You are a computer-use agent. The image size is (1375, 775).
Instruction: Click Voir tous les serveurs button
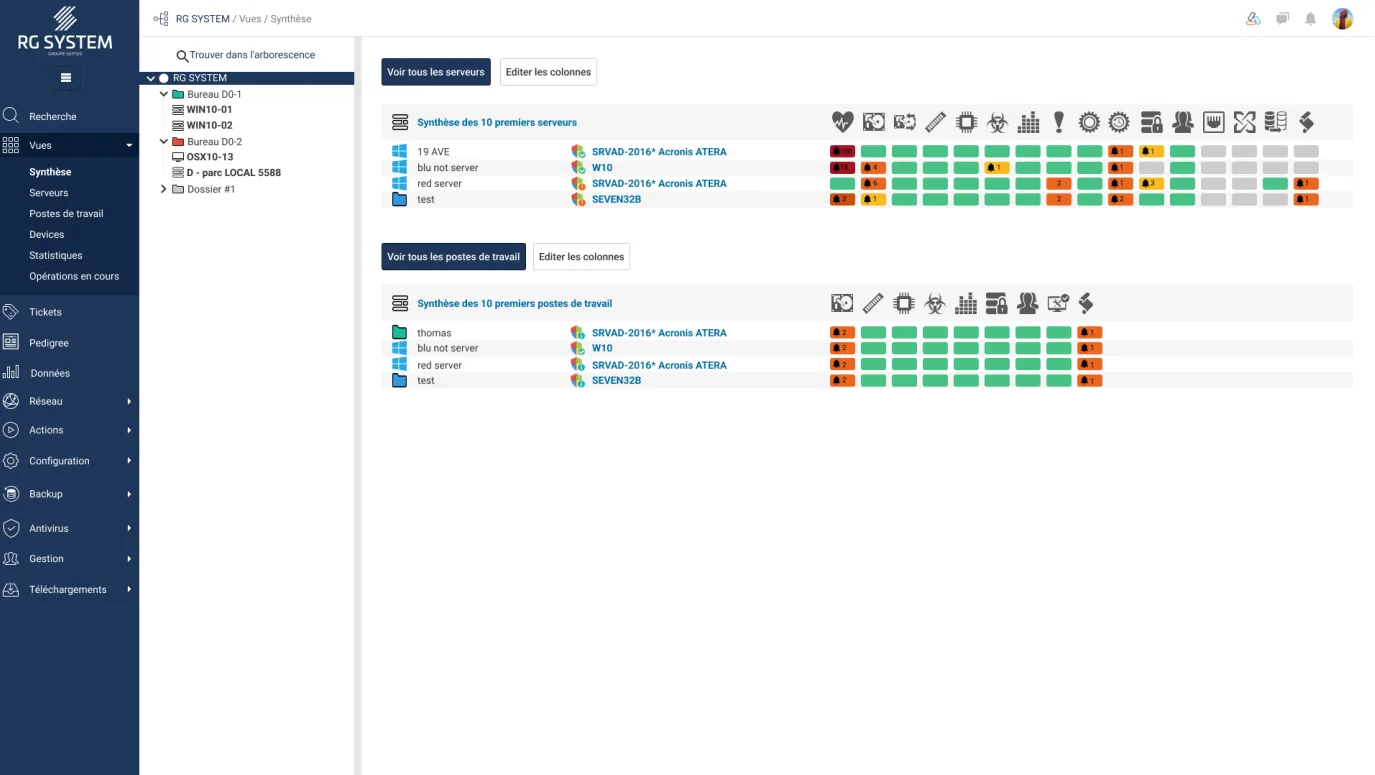tap(436, 72)
